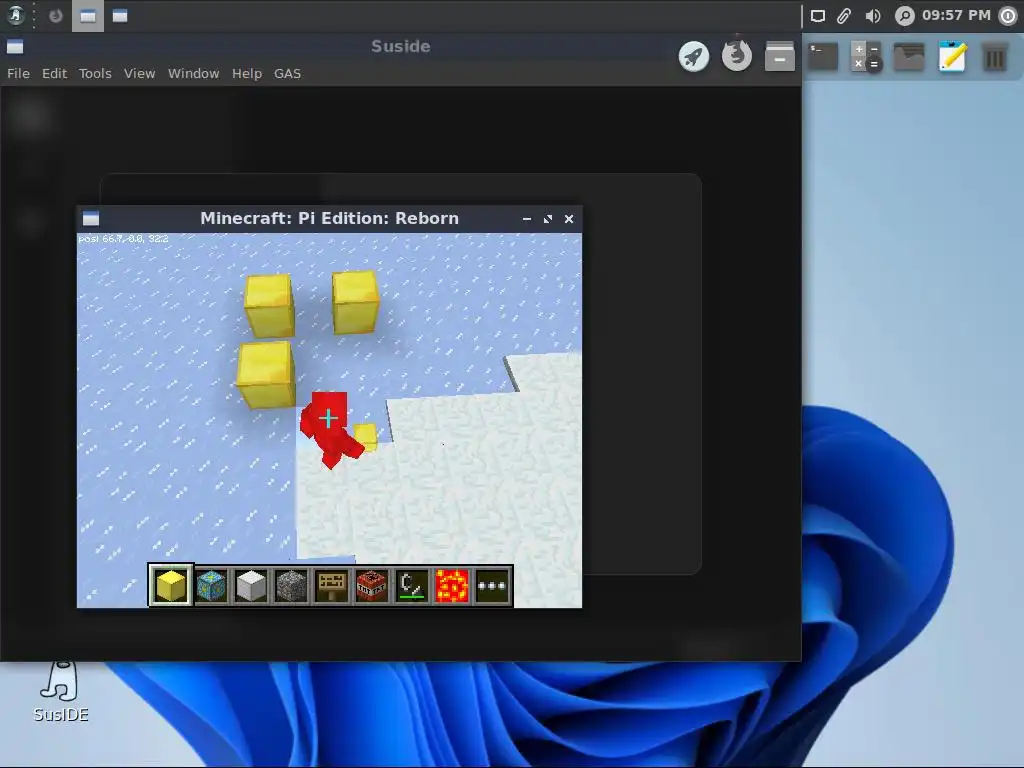Image resolution: width=1024 pixels, height=768 pixels.
Task: Click the display icon in system tray
Action: tap(818, 16)
